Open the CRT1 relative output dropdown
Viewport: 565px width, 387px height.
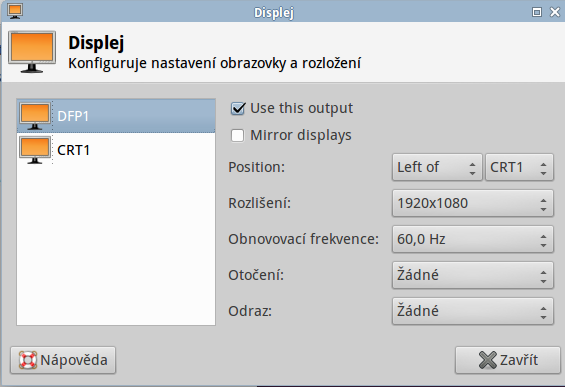tap(519, 168)
